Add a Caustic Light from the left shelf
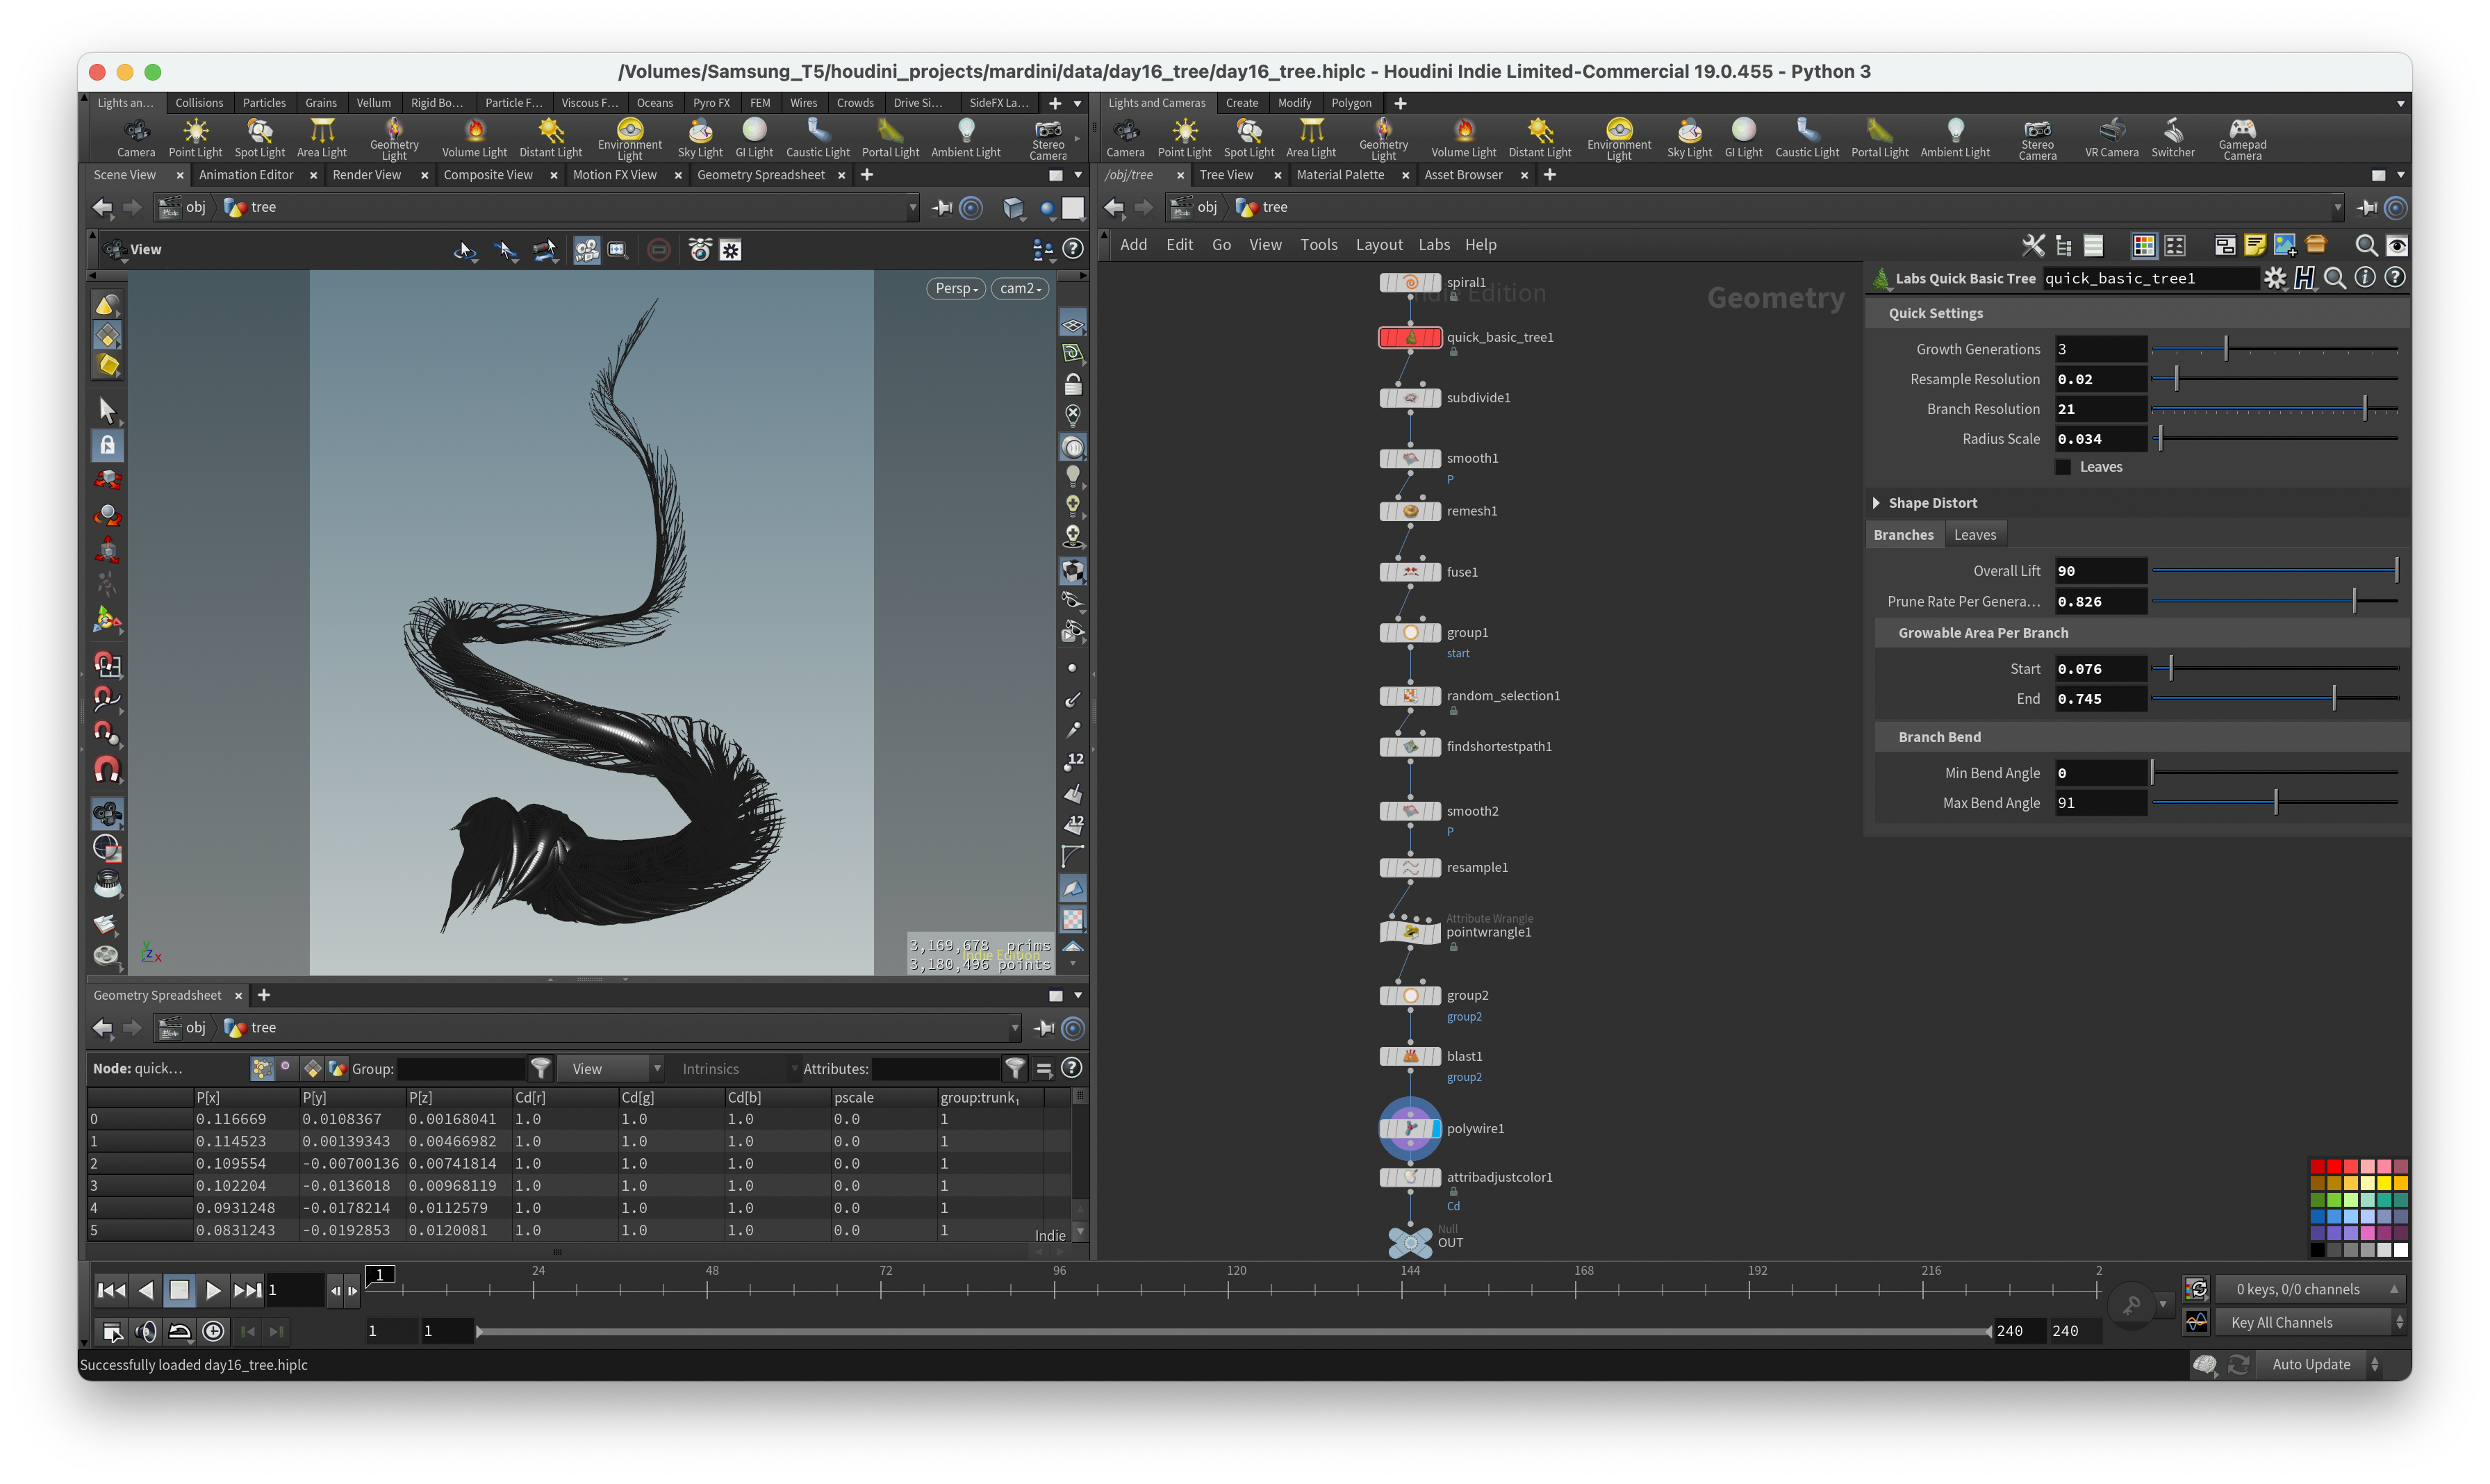Viewport: 2490px width, 1484px height. coord(817,138)
